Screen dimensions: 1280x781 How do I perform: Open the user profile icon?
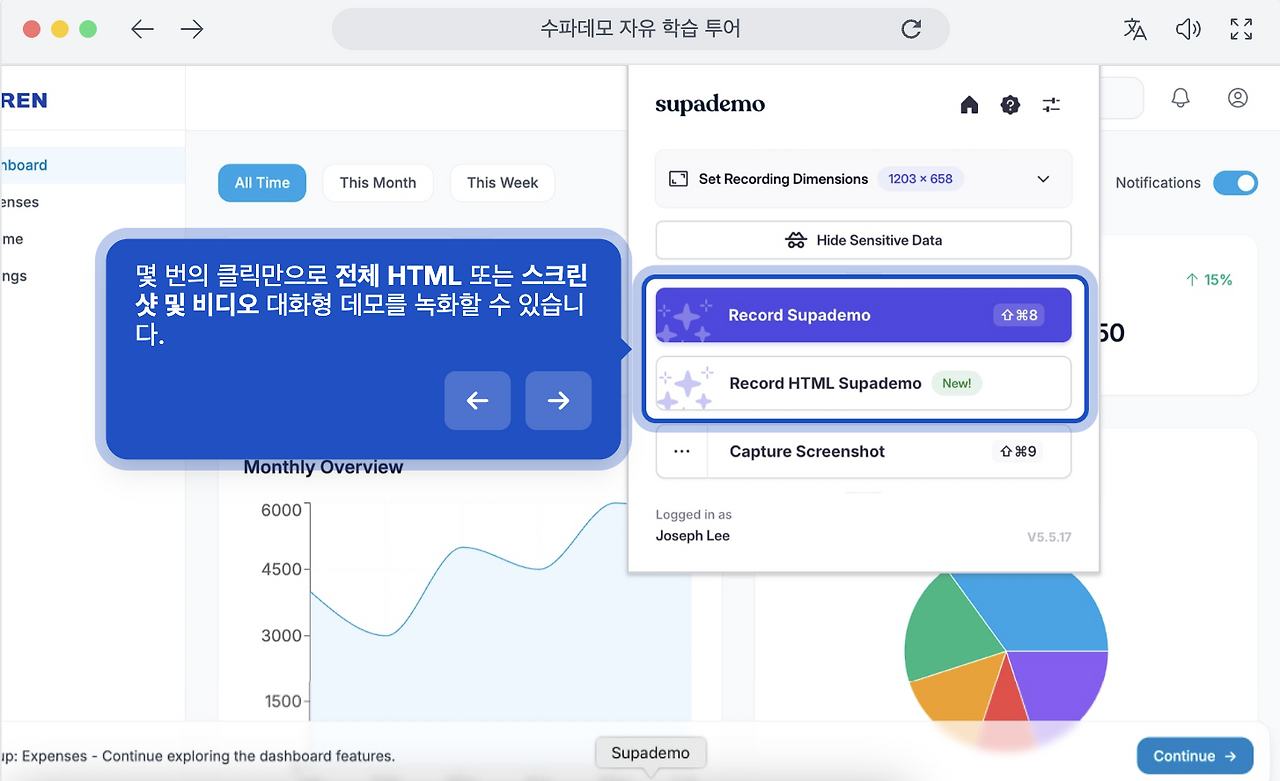[1238, 97]
